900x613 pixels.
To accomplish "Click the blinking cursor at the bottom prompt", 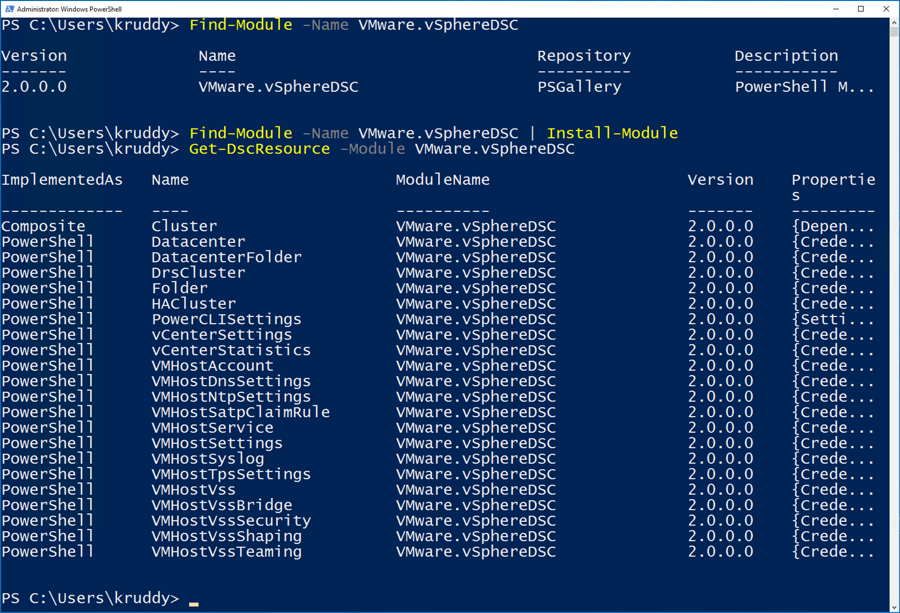I will 194,603.
